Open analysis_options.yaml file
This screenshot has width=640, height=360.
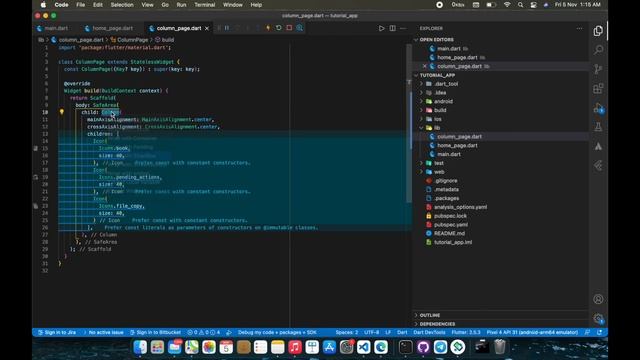[x=460, y=207]
